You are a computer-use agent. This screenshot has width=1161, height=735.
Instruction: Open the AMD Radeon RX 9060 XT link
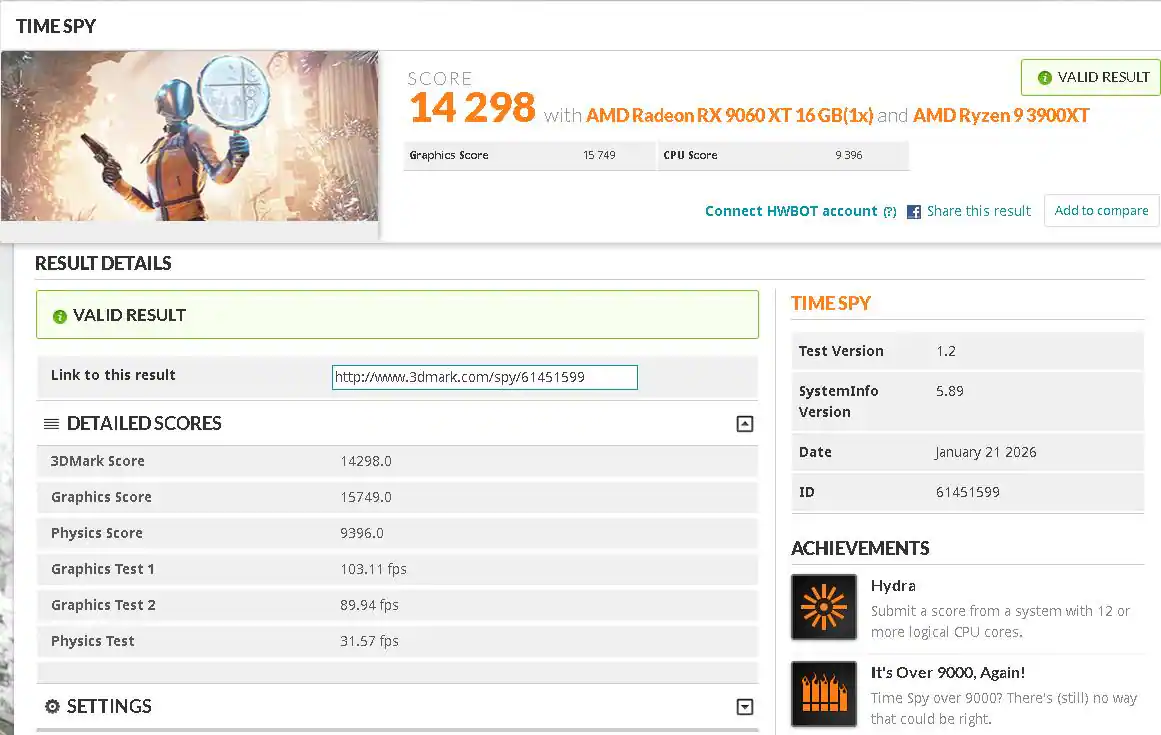tap(729, 116)
